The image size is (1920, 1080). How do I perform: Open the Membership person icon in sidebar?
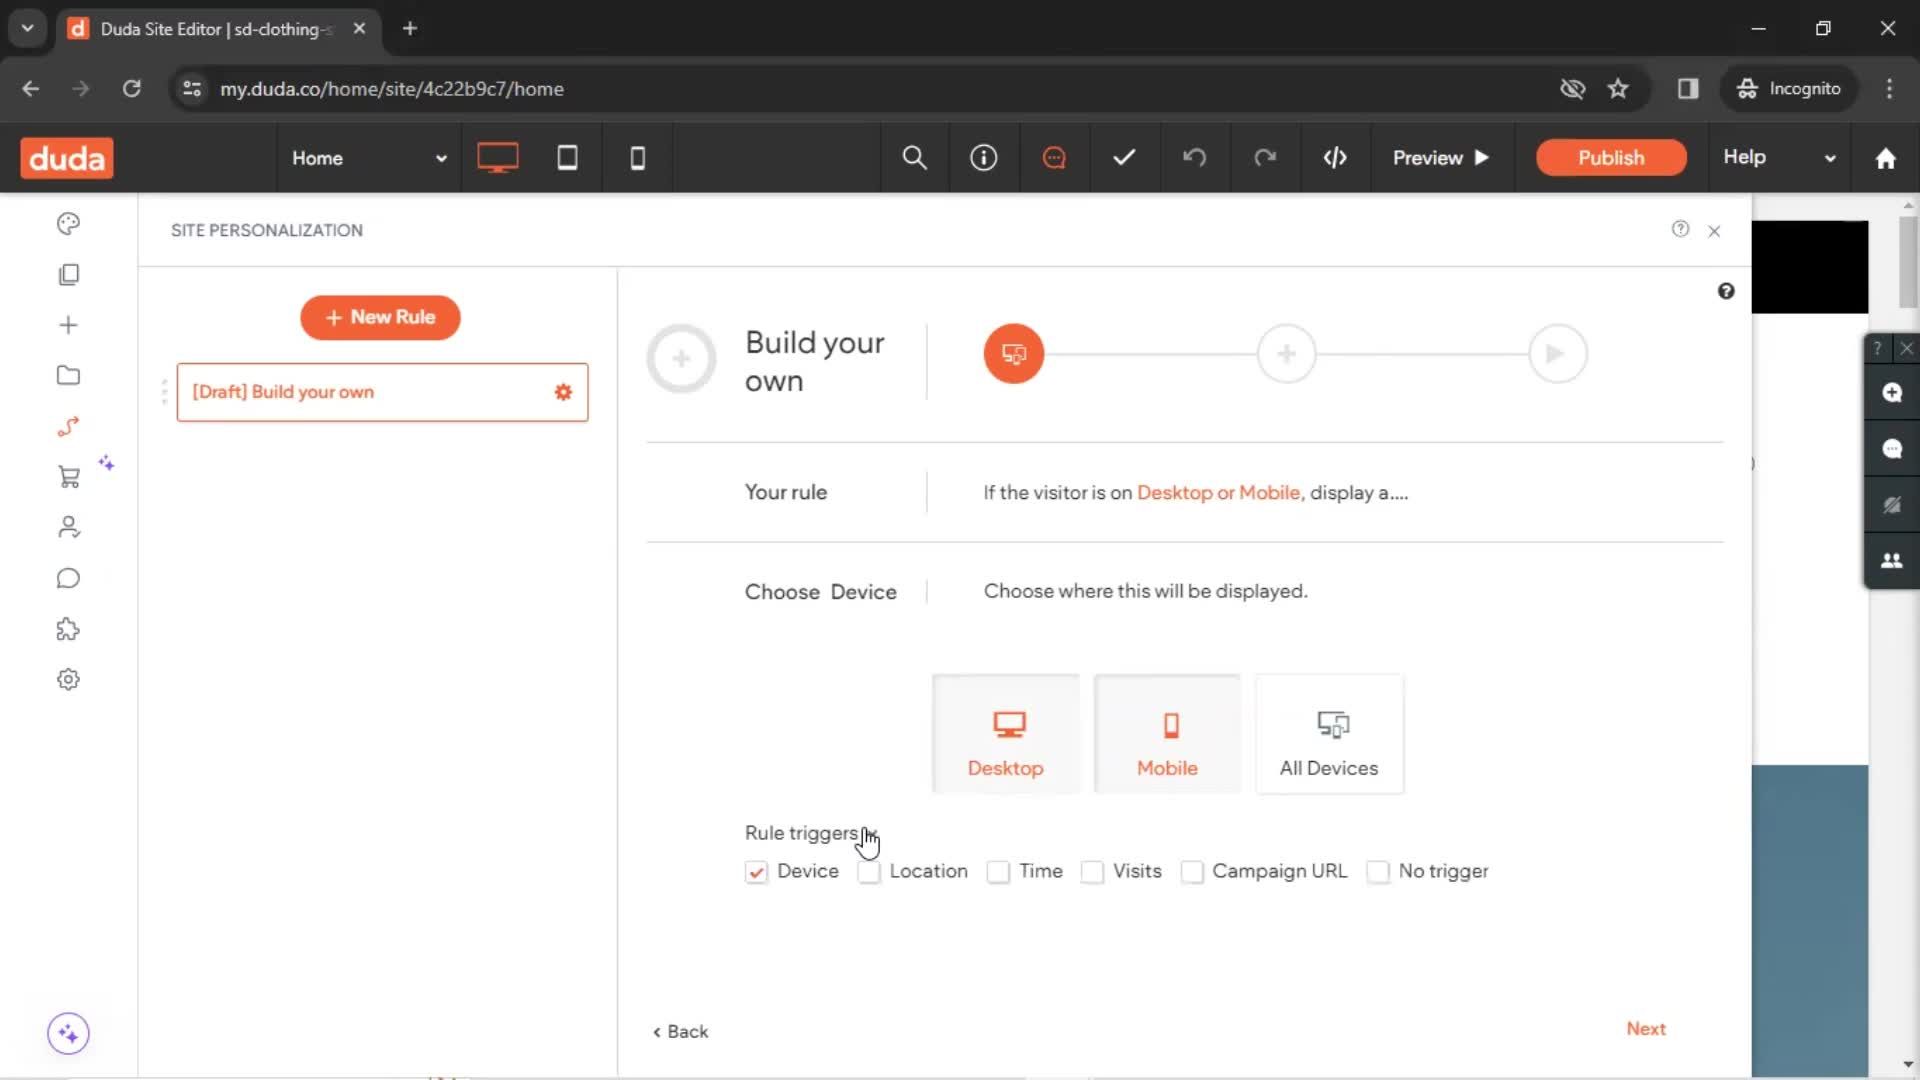coord(68,527)
